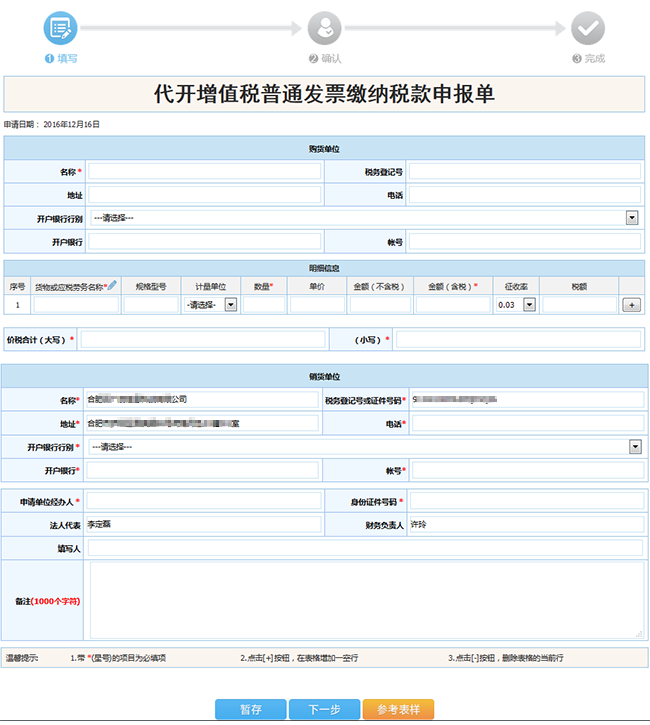Focus the 购货单位 名称 input field
This screenshot has width=650, height=725.
204,172
